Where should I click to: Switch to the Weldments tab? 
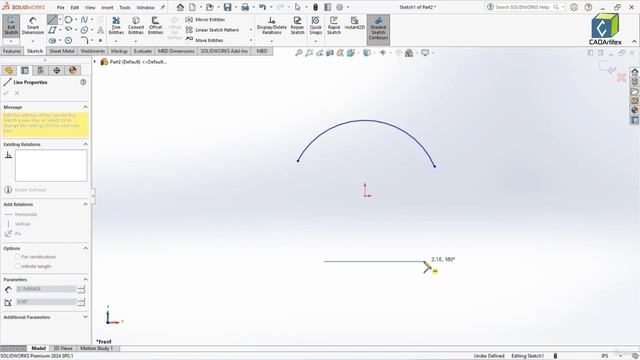(93, 51)
